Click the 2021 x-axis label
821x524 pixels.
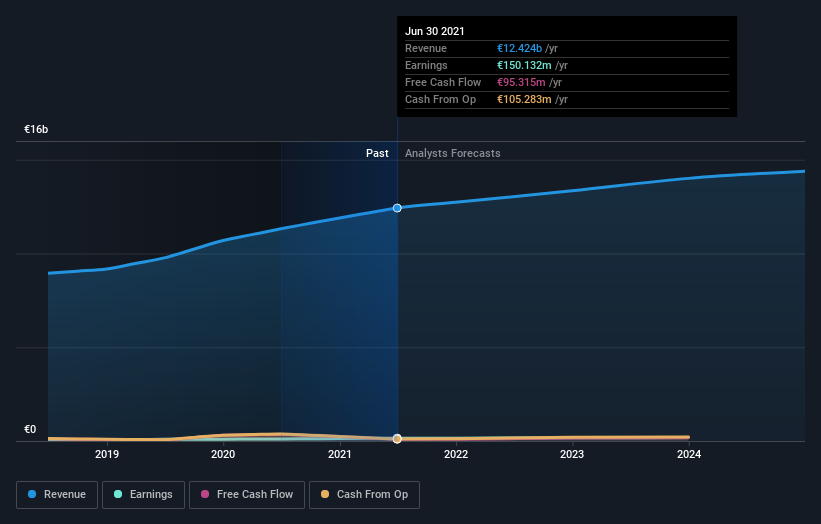(340, 454)
